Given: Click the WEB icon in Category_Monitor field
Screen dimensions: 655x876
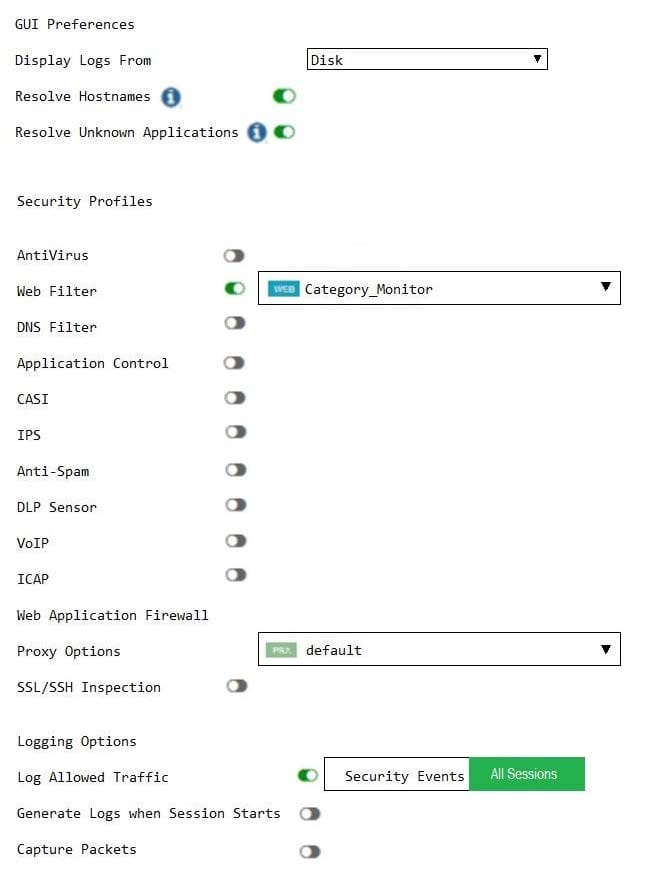Looking at the screenshot, I should (x=284, y=289).
